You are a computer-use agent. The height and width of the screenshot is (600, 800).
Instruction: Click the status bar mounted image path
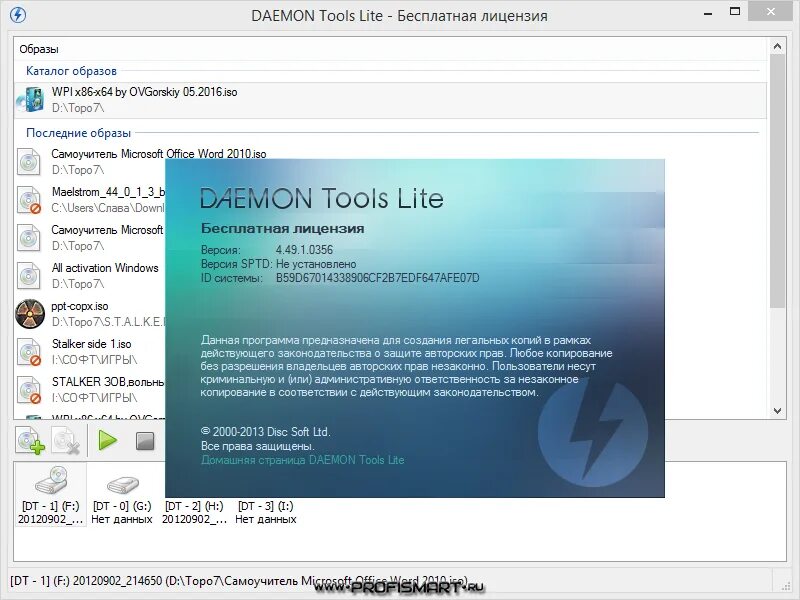[x=239, y=581]
